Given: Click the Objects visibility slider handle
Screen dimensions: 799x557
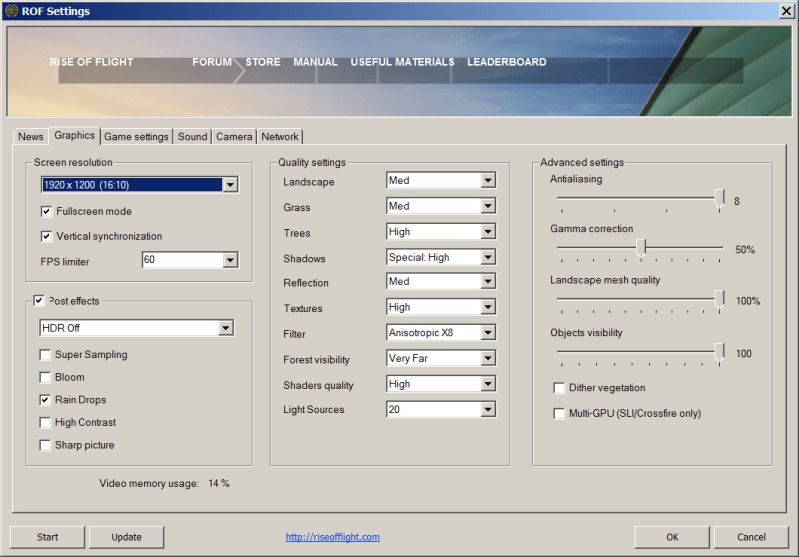Looking at the screenshot, I should pyautogui.click(x=719, y=352).
